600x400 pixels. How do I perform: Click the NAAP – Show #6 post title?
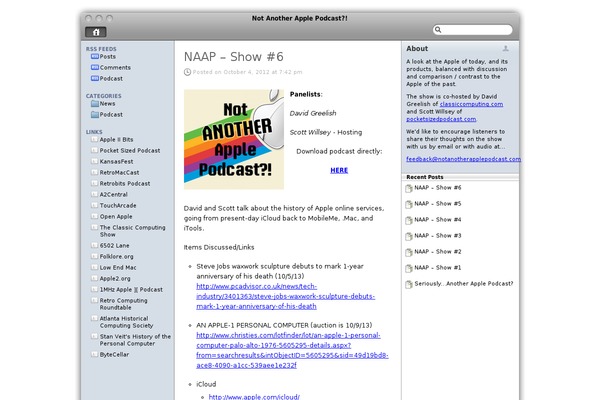233,57
